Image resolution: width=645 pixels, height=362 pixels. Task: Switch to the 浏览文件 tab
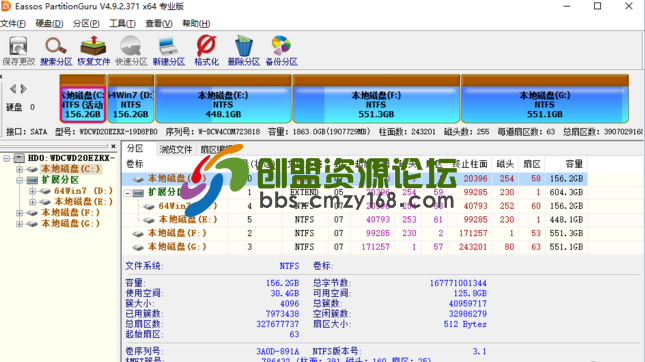[x=176, y=149]
